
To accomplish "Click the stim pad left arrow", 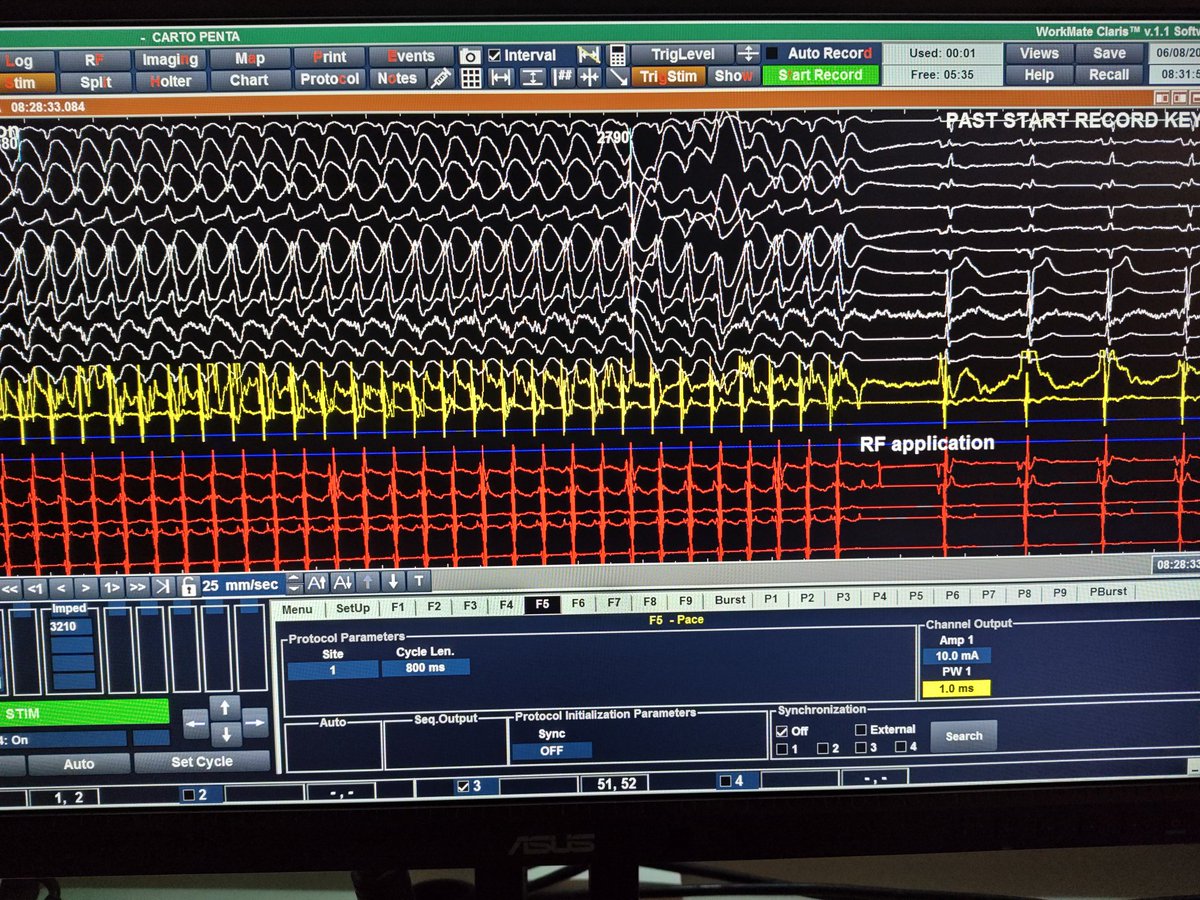I will pos(196,722).
